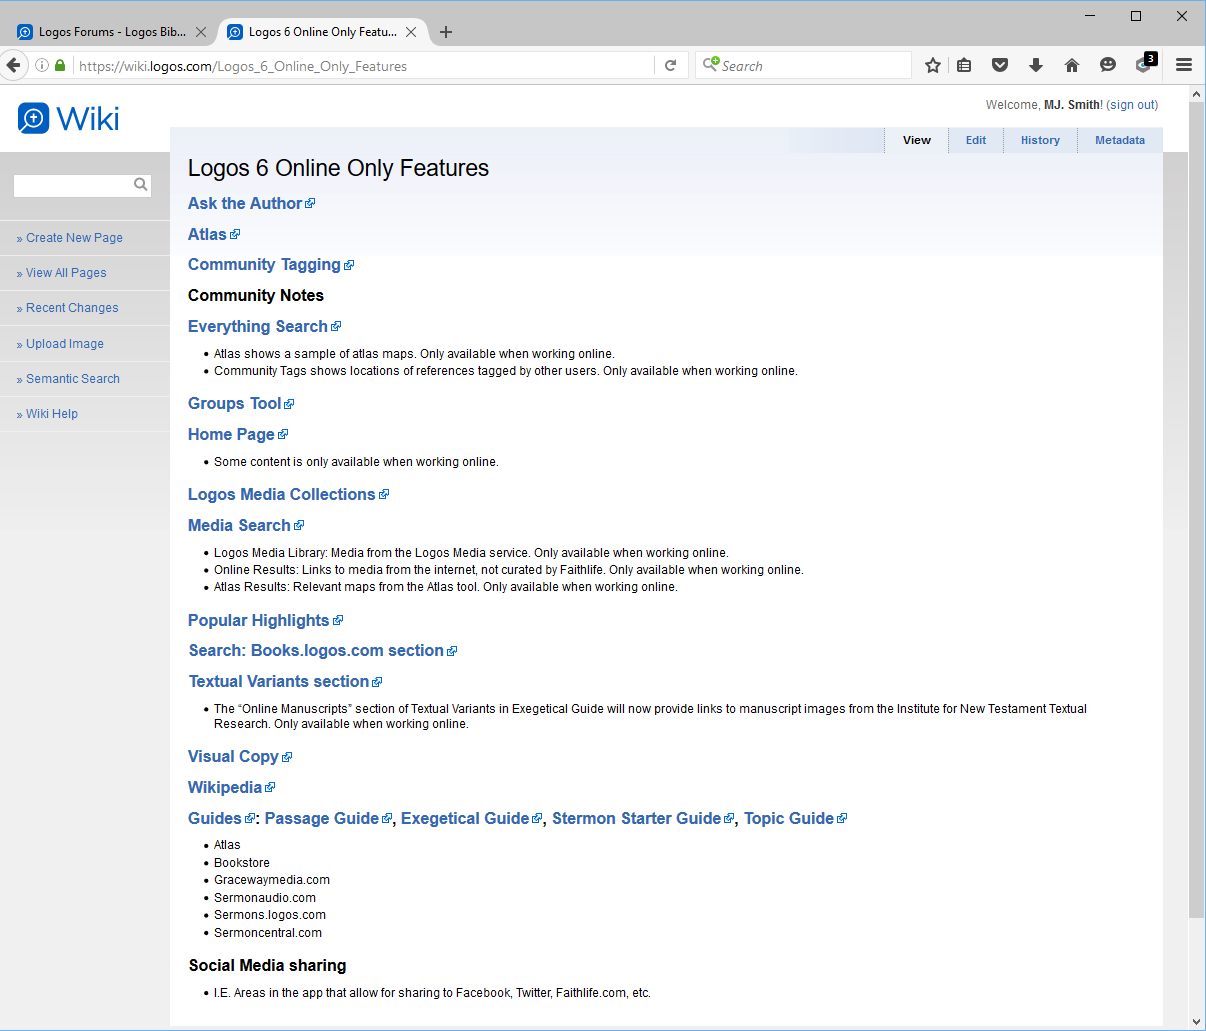Click the page scrollbar down arrow

(x=1197, y=1021)
